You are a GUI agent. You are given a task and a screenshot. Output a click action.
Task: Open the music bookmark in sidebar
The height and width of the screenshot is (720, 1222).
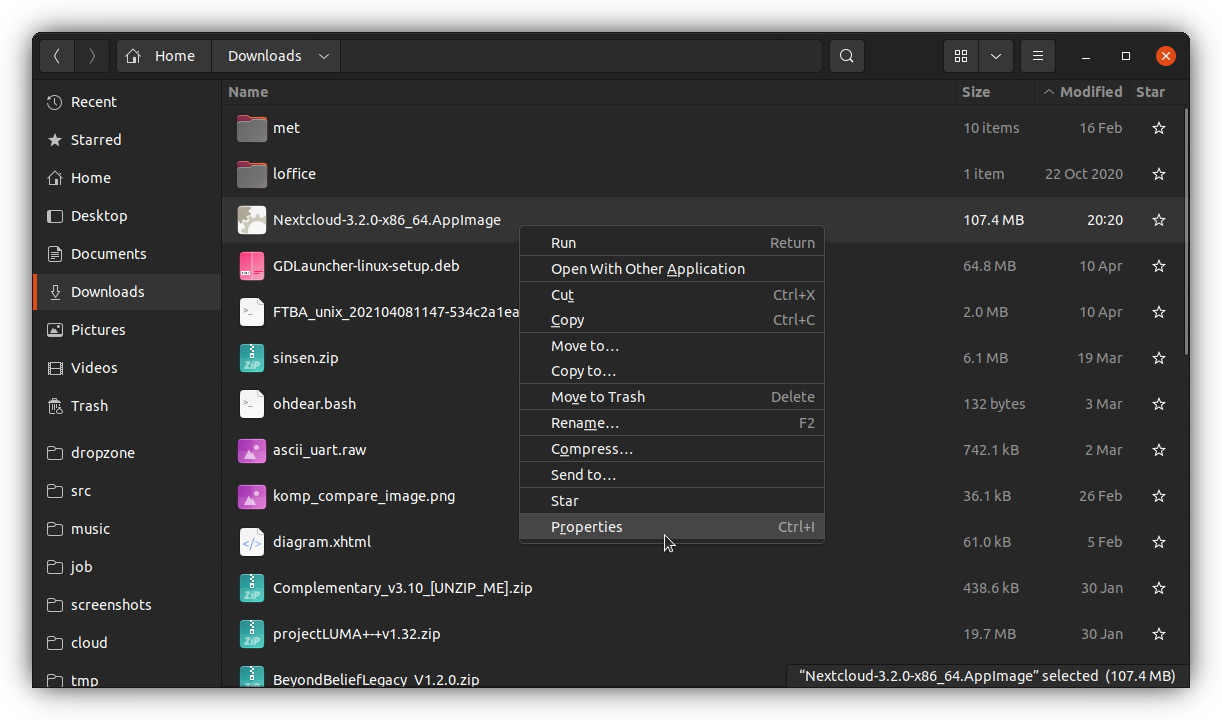(x=127, y=529)
